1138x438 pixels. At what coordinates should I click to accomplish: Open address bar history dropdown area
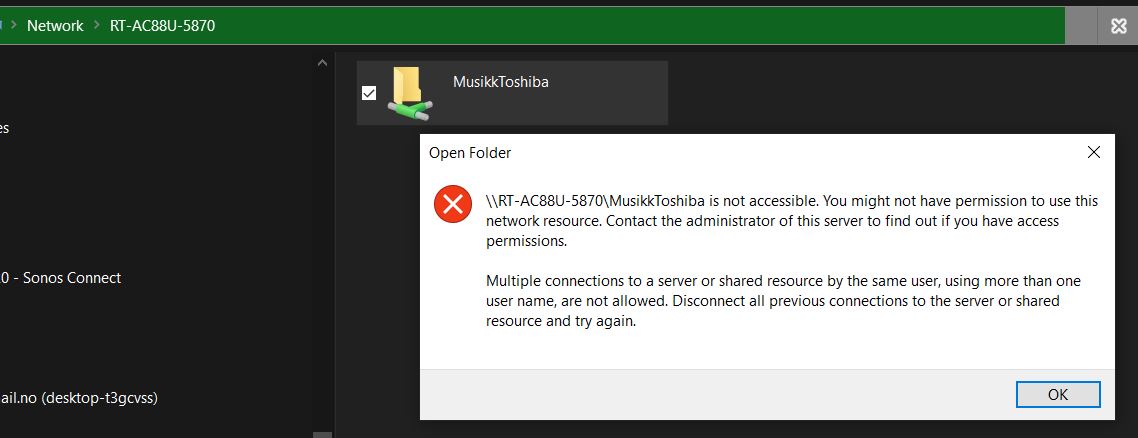pos(1079,26)
